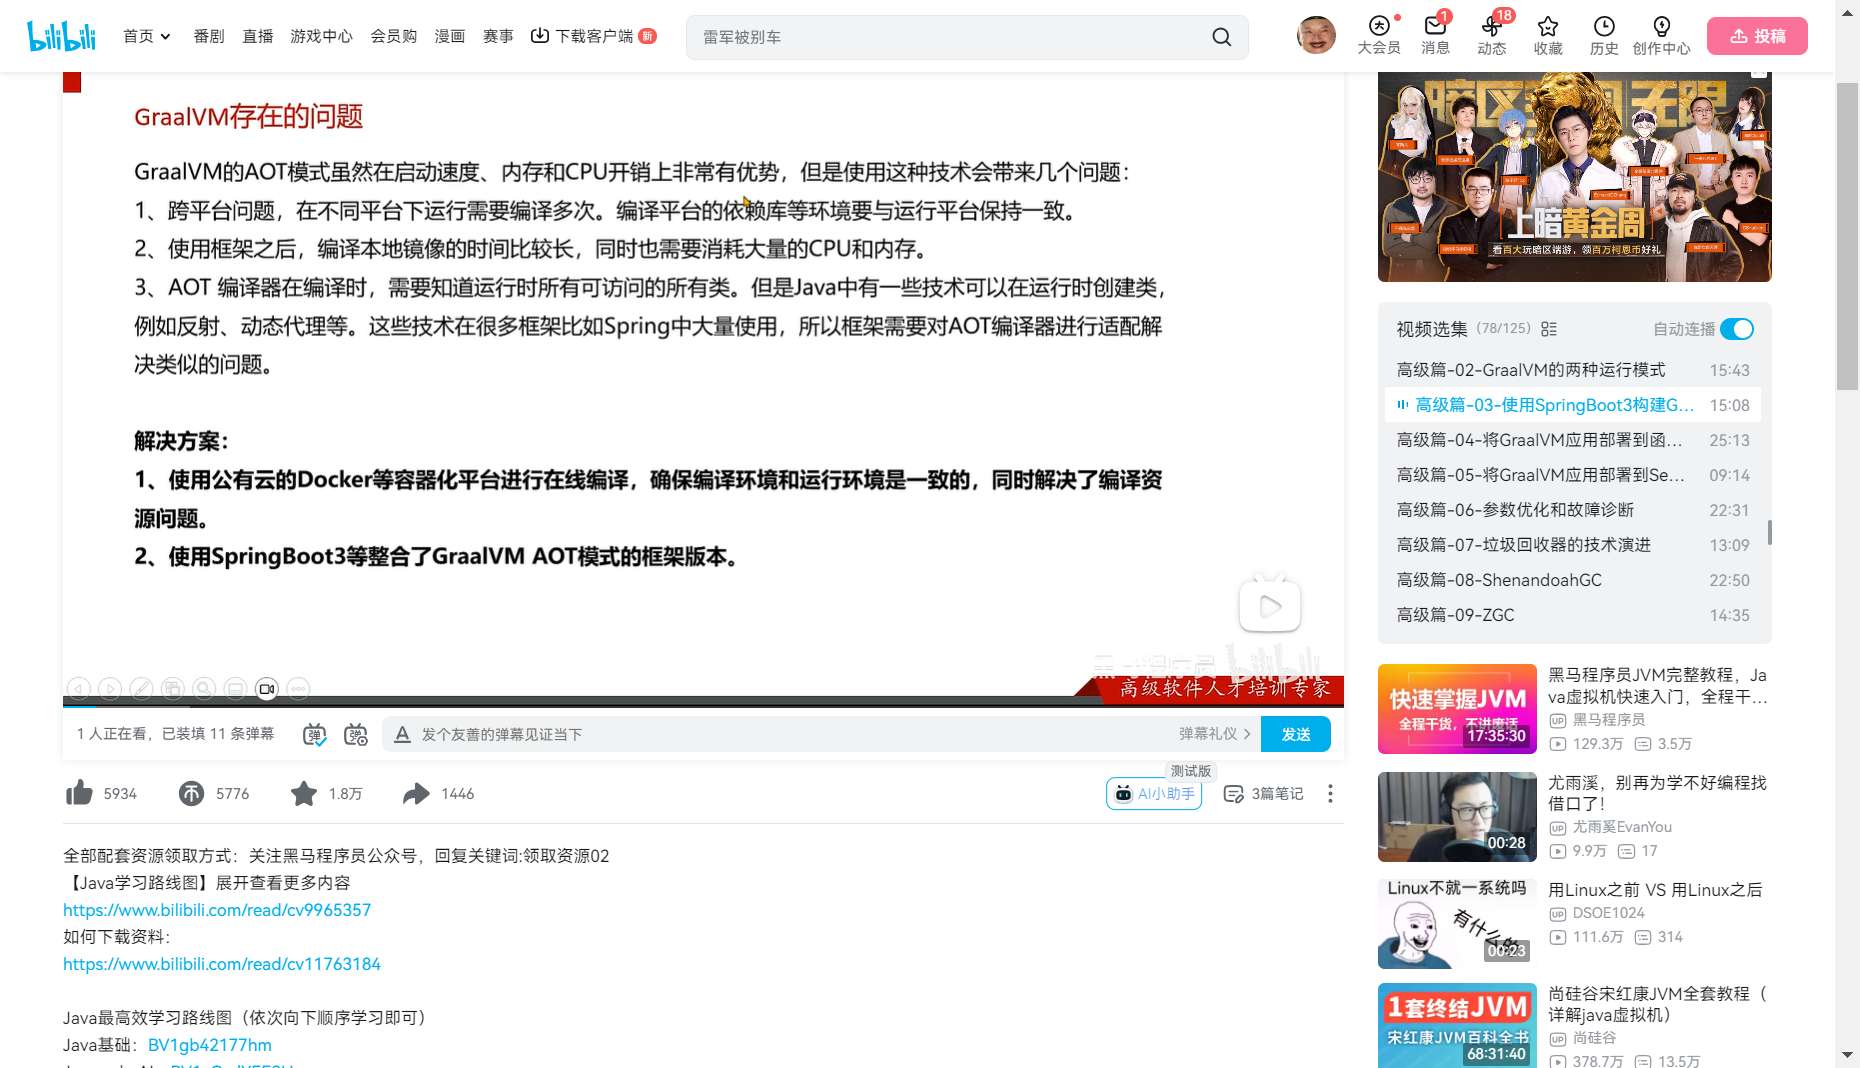Screen dimensions: 1860x1068
Task: Open 番剧 nav item
Action: 209,36
